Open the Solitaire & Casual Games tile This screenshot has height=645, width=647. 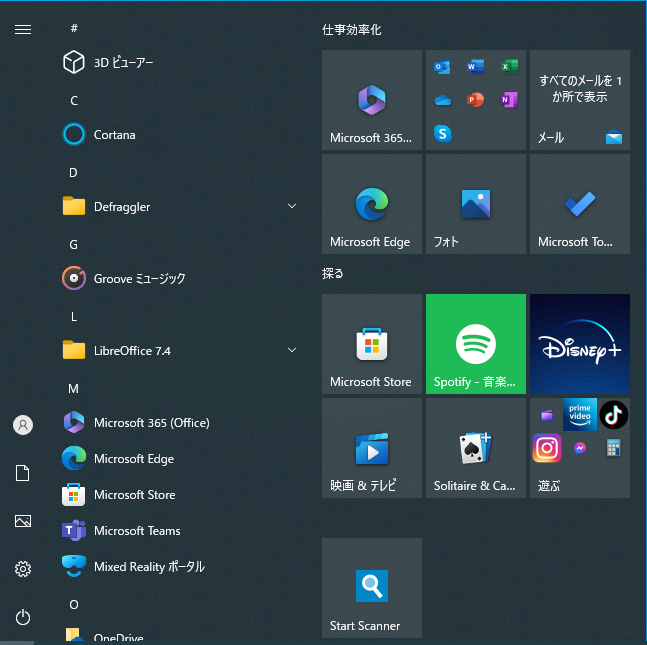(476, 448)
